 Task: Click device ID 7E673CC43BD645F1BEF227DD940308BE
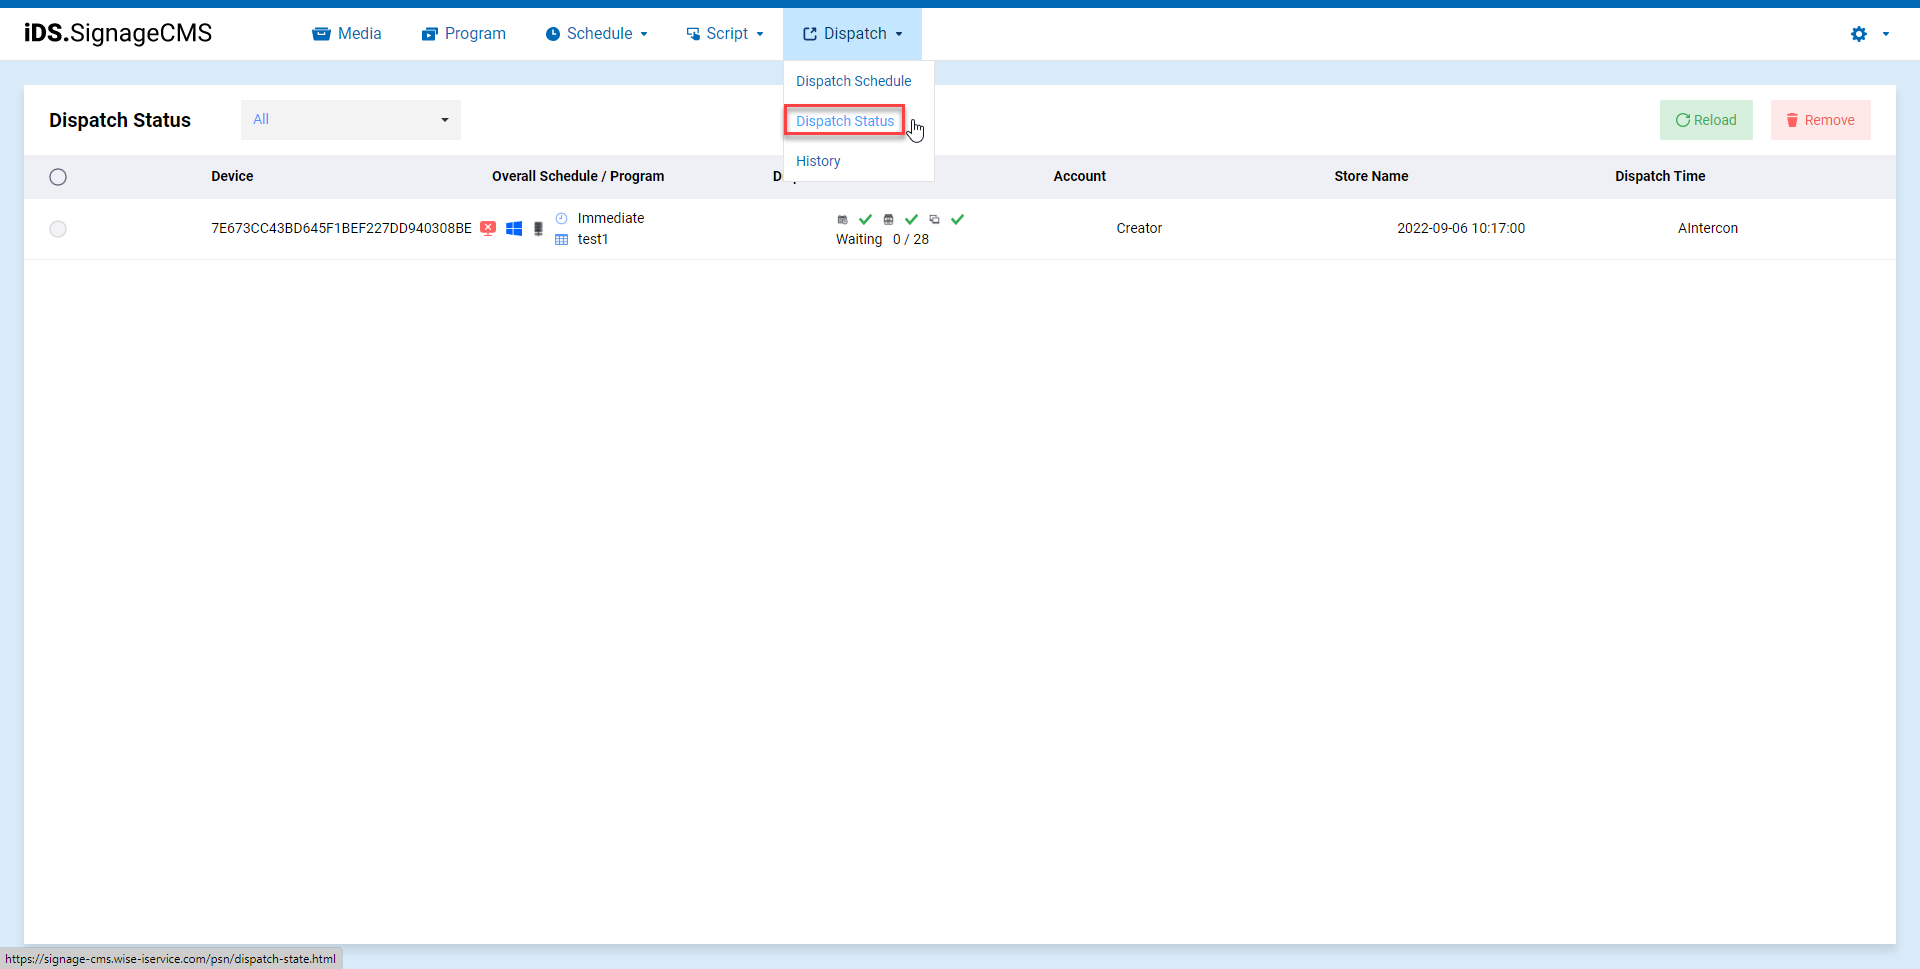pyautogui.click(x=341, y=228)
